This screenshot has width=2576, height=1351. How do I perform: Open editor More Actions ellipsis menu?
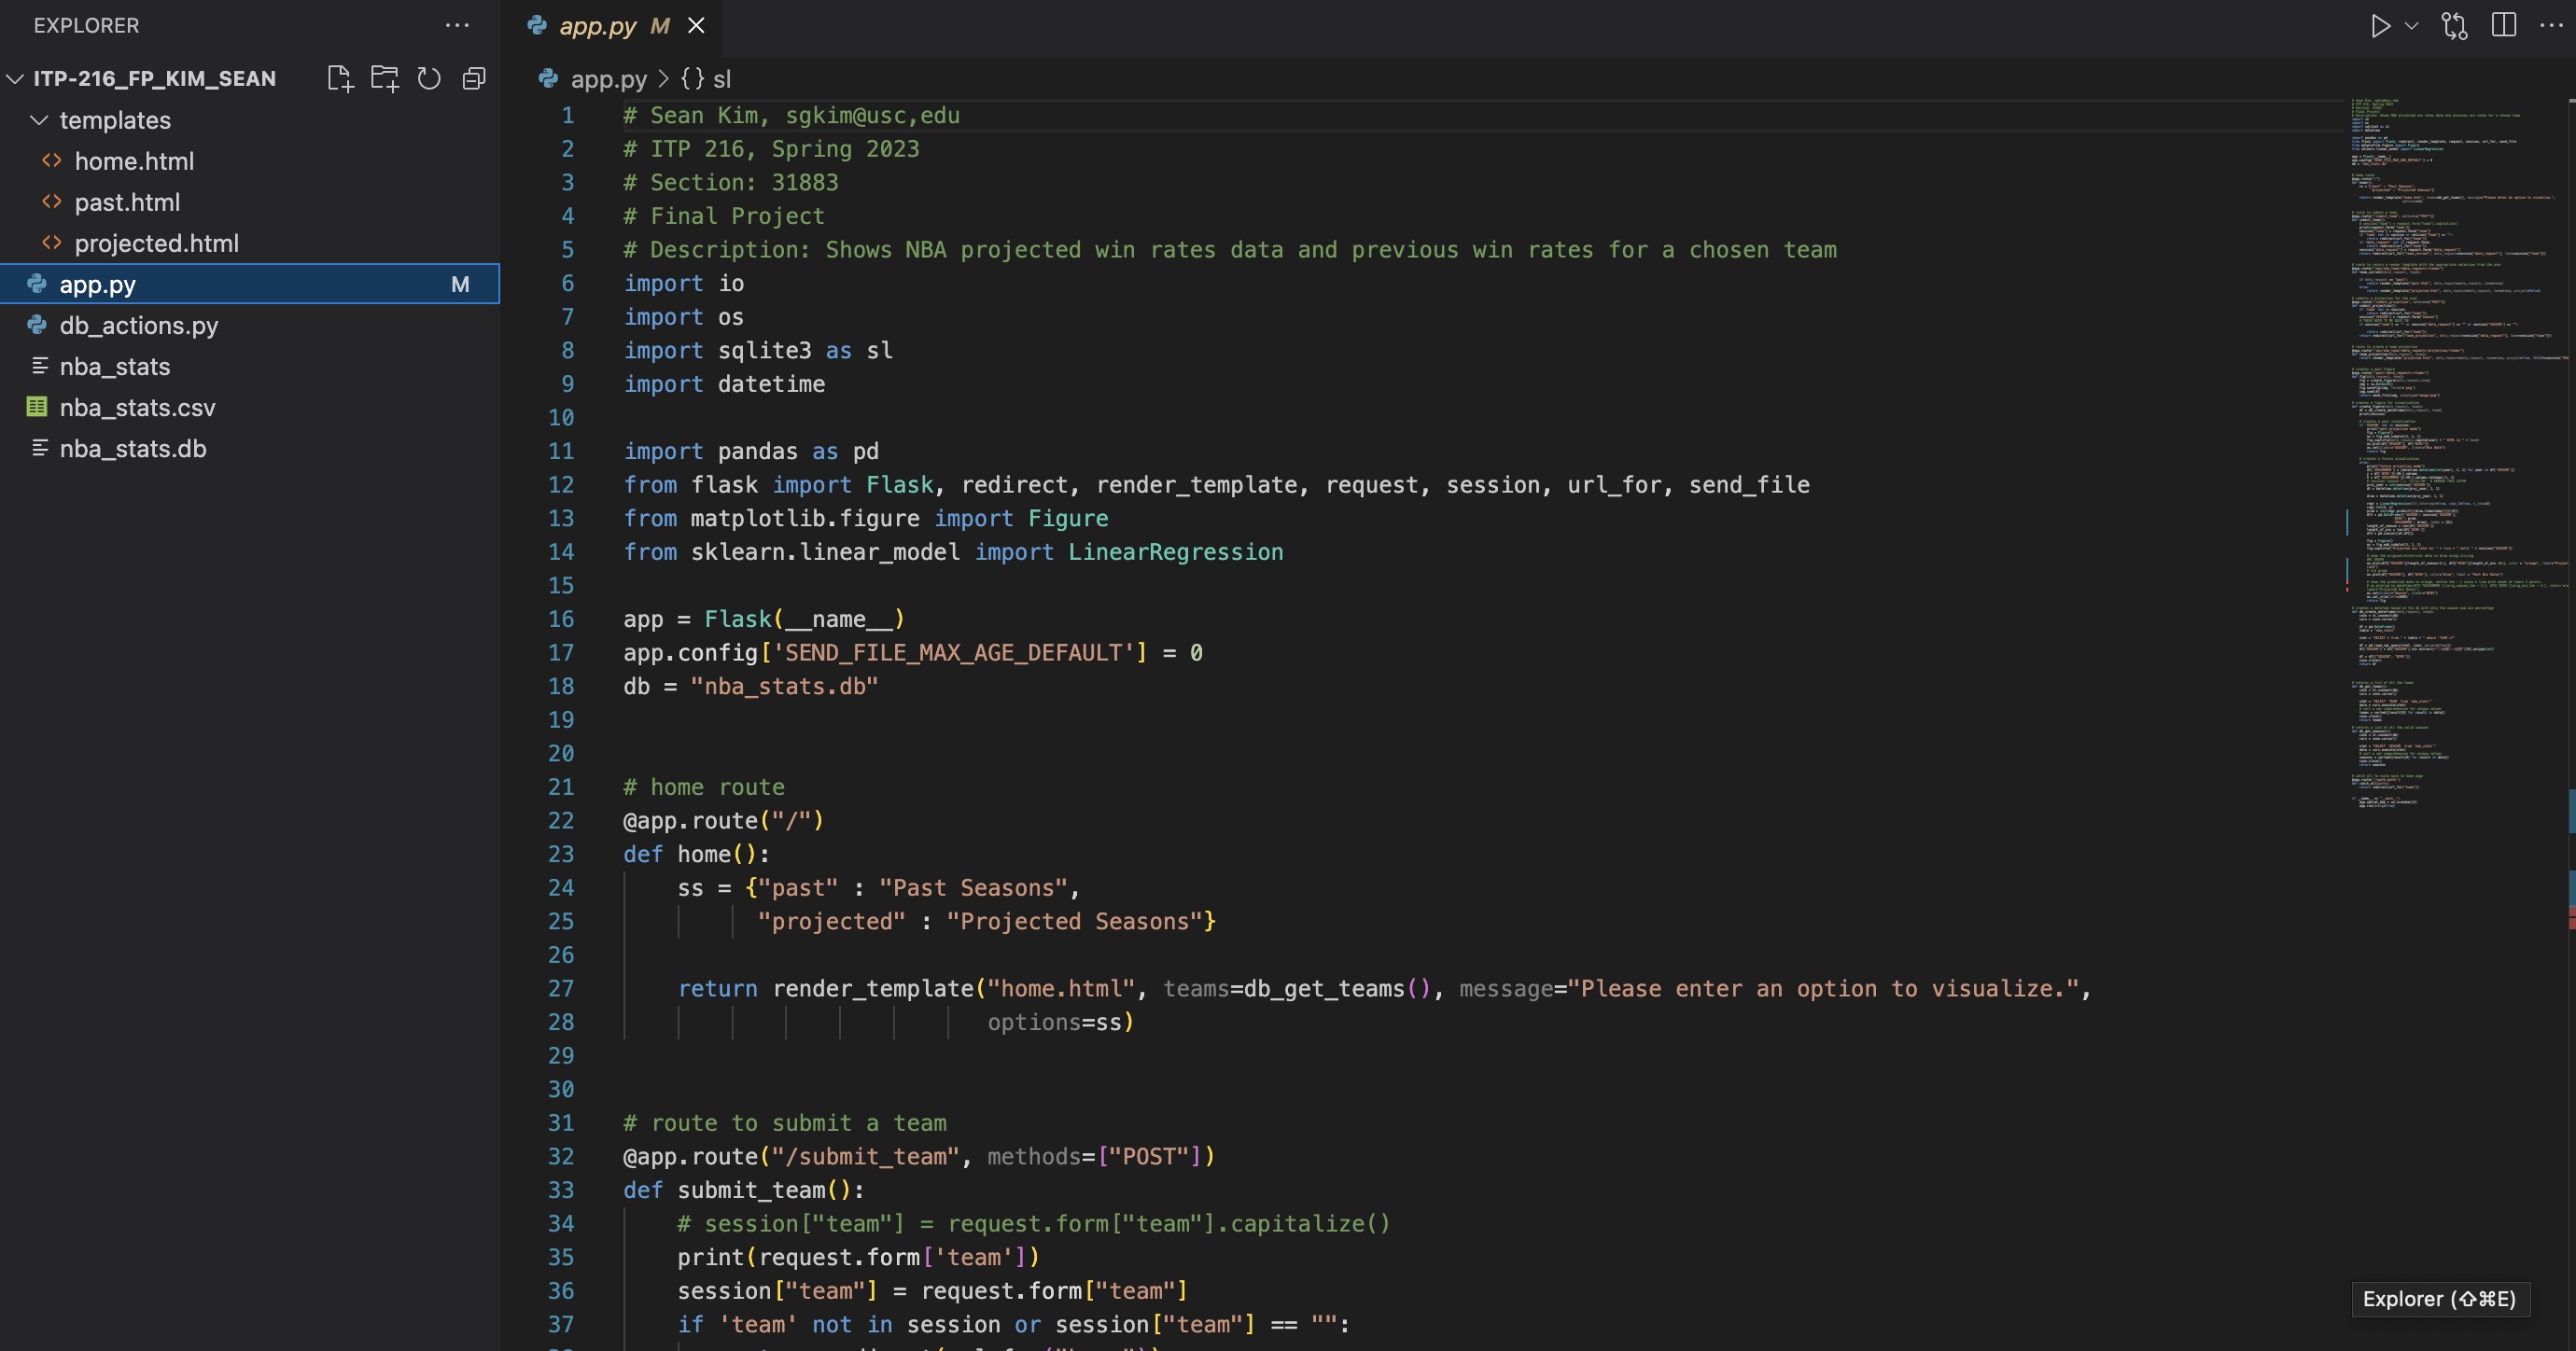[x=2551, y=25]
